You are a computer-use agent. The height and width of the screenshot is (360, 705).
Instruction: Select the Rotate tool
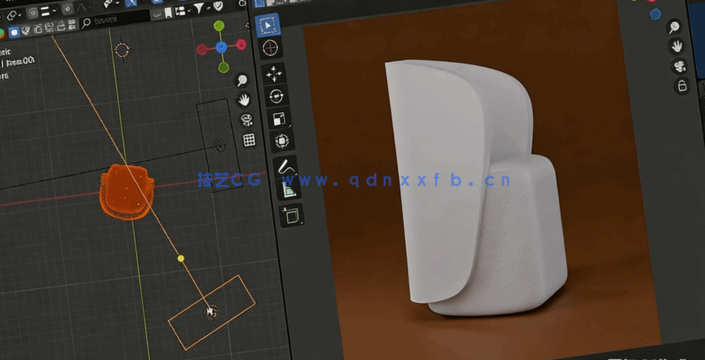(277, 97)
